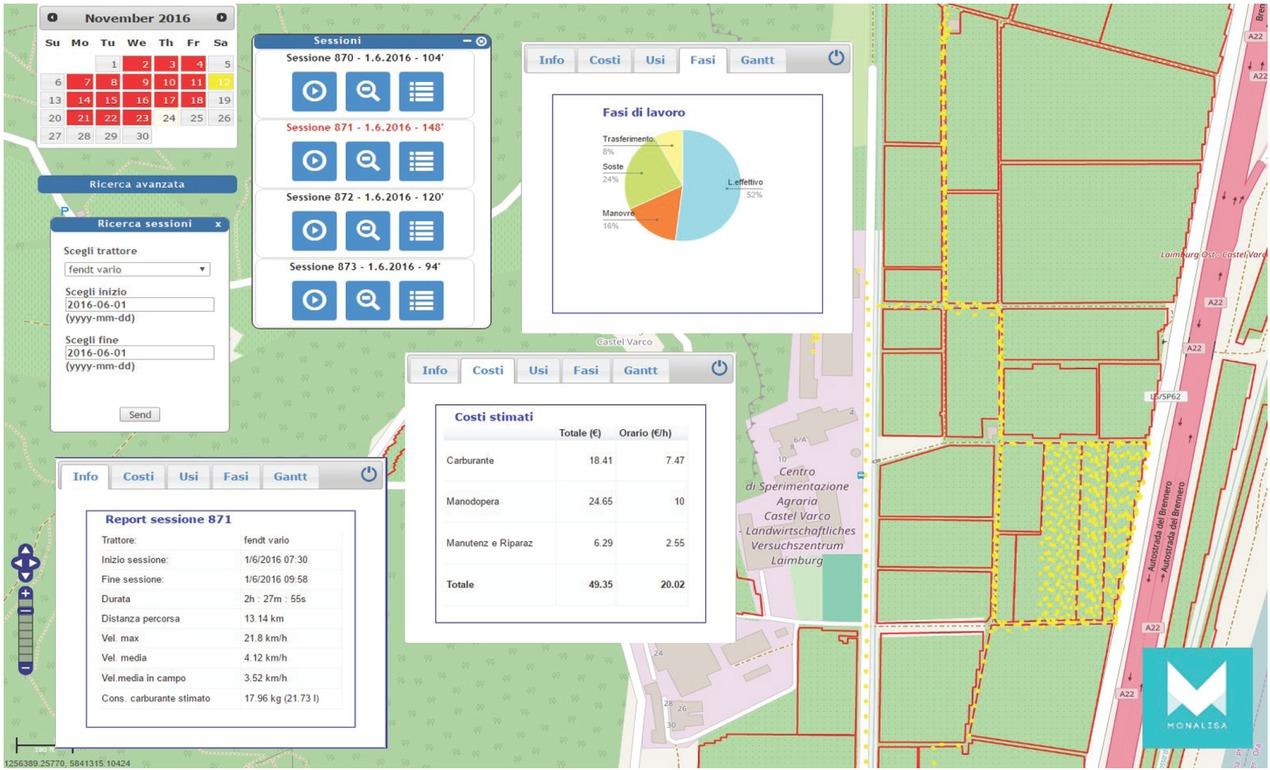The height and width of the screenshot is (770, 1270).
Task: Click the Scegli inizio date field
Action: pos(139,305)
